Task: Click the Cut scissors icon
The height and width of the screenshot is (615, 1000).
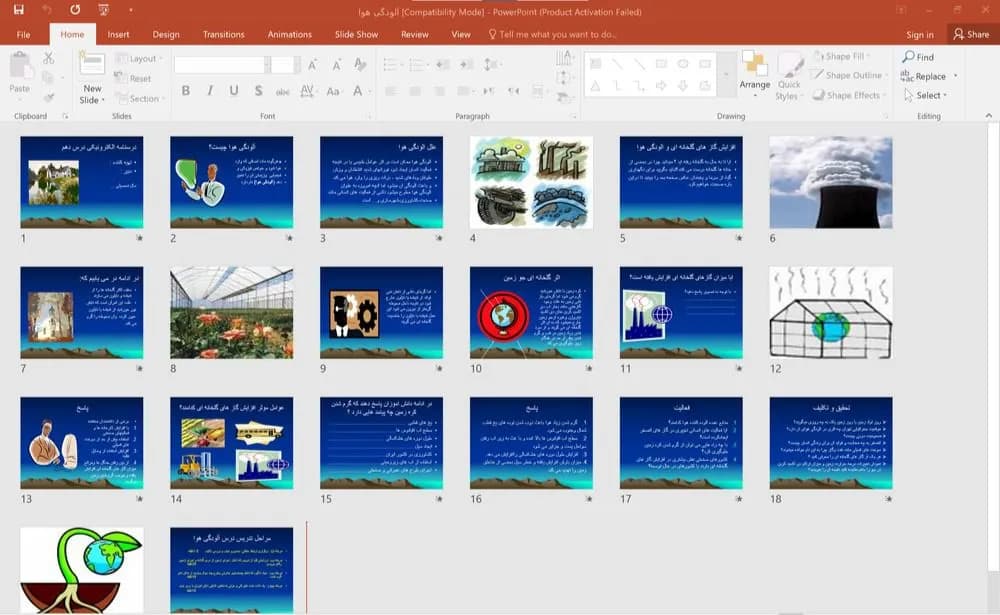Action: [x=48, y=58]
